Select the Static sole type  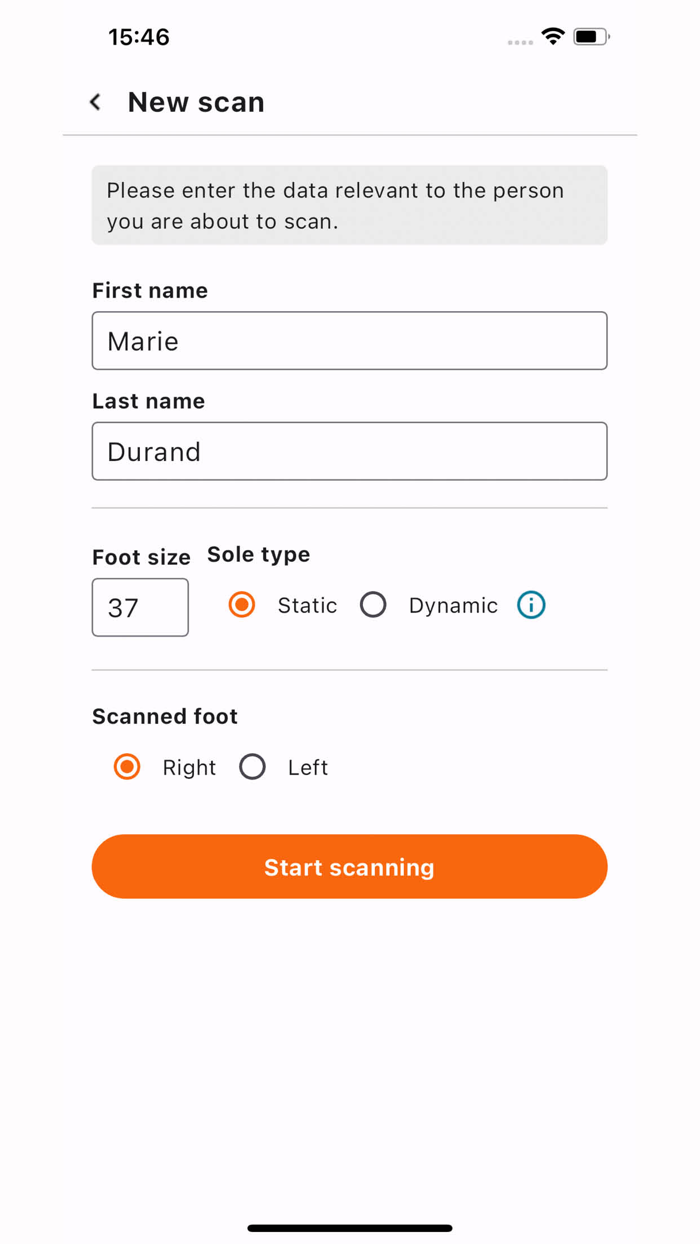[242, 605]
